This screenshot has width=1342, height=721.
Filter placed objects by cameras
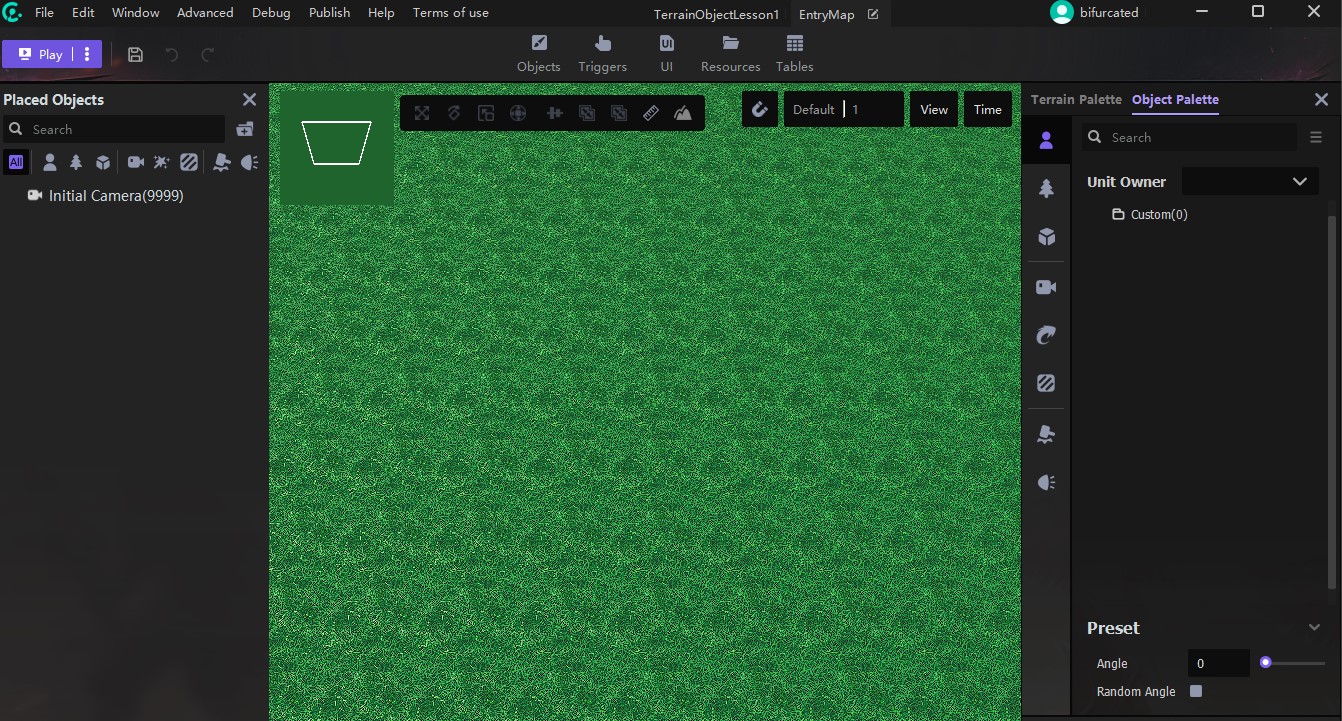pyautogui.click(x=135, y=162)
